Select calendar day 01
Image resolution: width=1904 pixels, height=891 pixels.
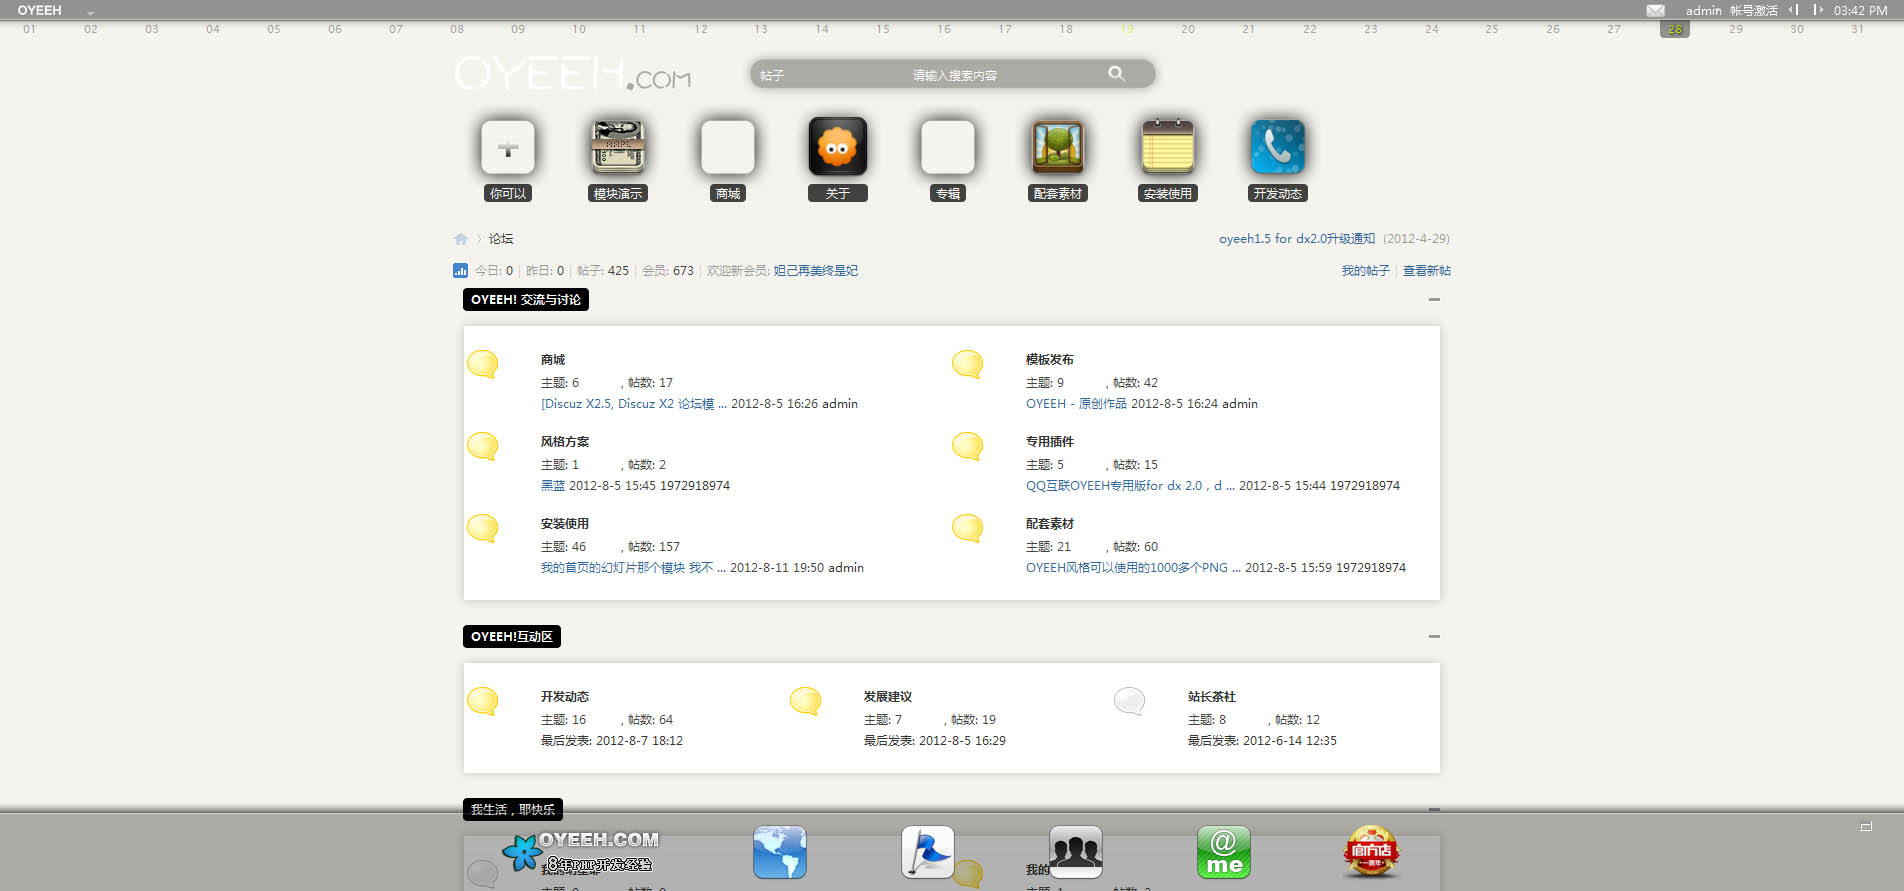coord(29,29)
